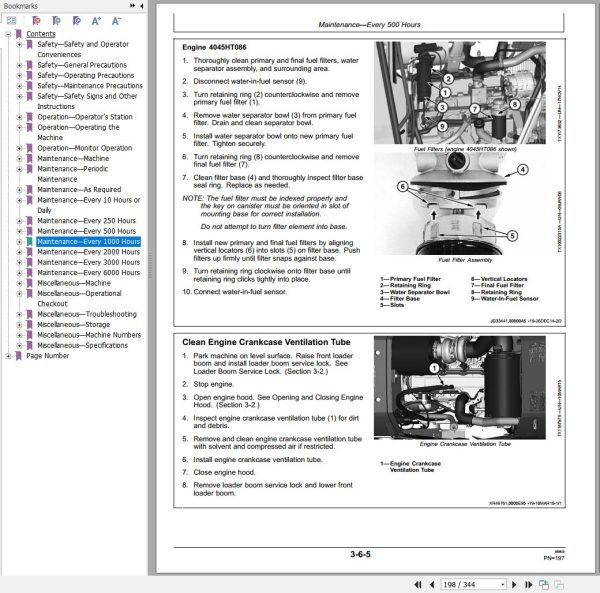Viewport: 600px width, 593px height.
Task: Select Maintenance—Every 1000 Hours bookmark
Action: [x=88, y=242]
